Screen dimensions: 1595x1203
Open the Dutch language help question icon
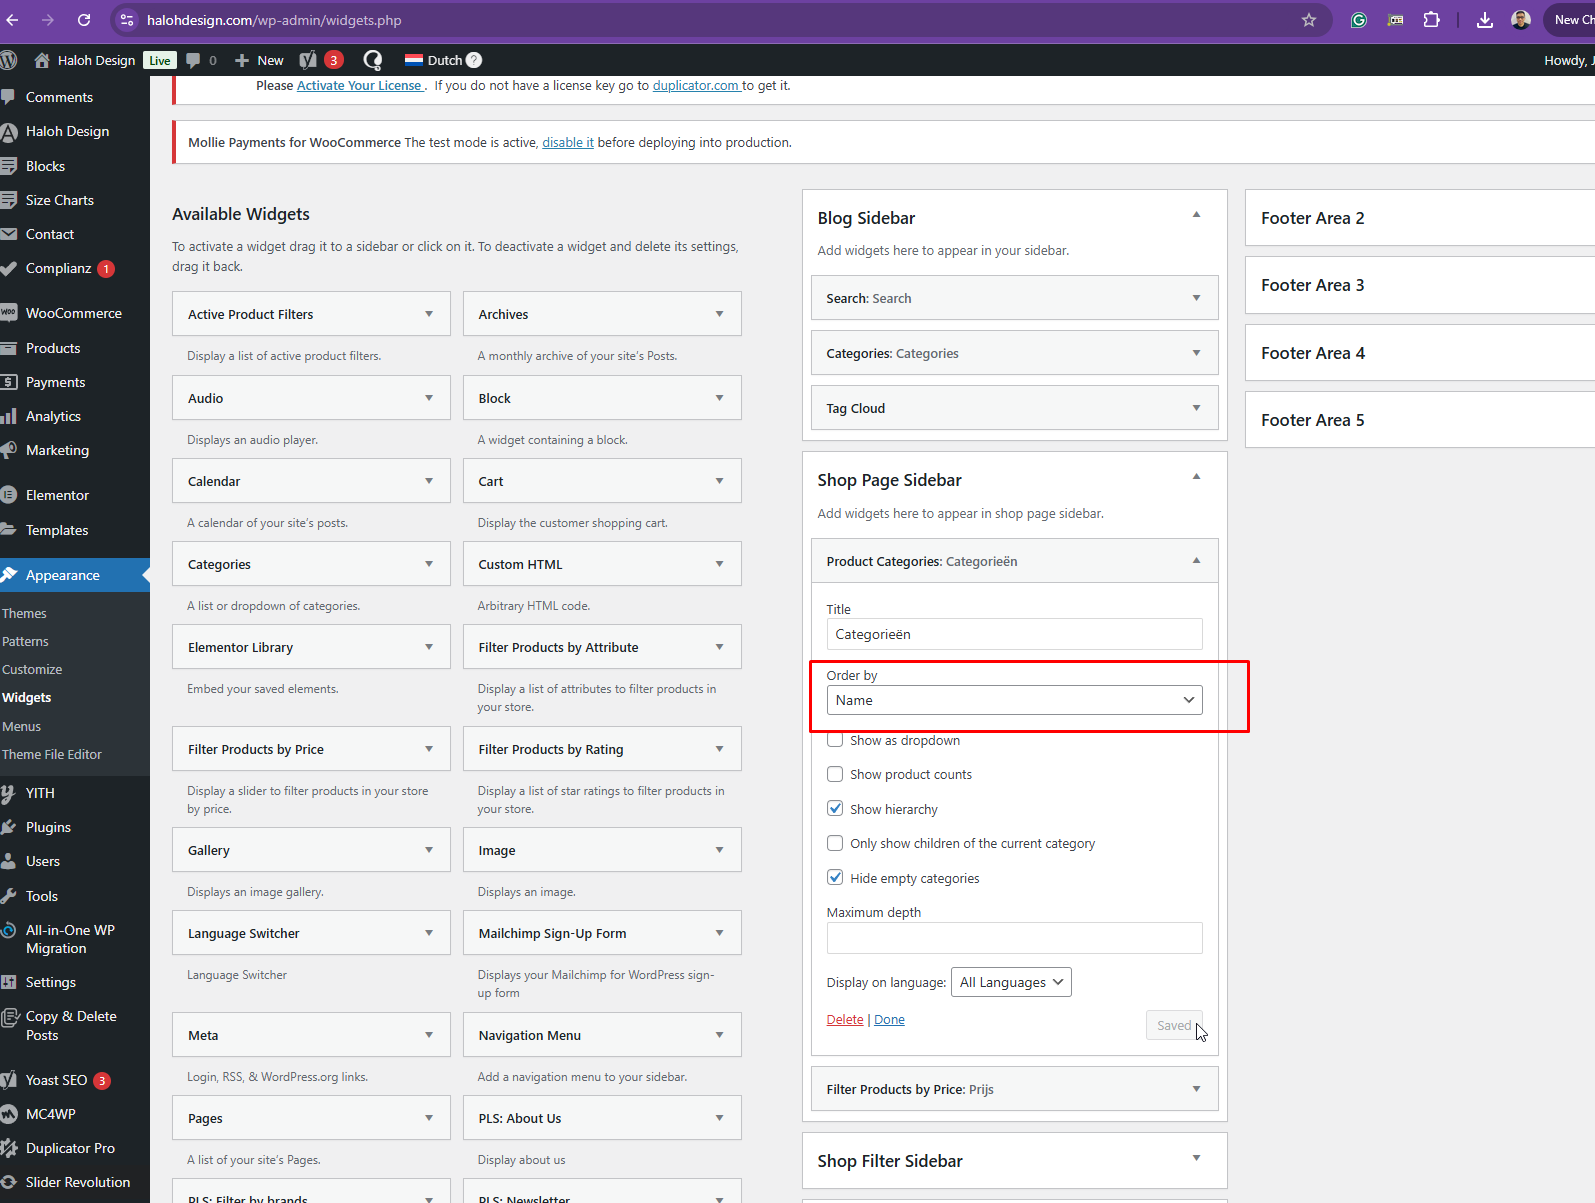pyautogui.click(x=474, y=60)
